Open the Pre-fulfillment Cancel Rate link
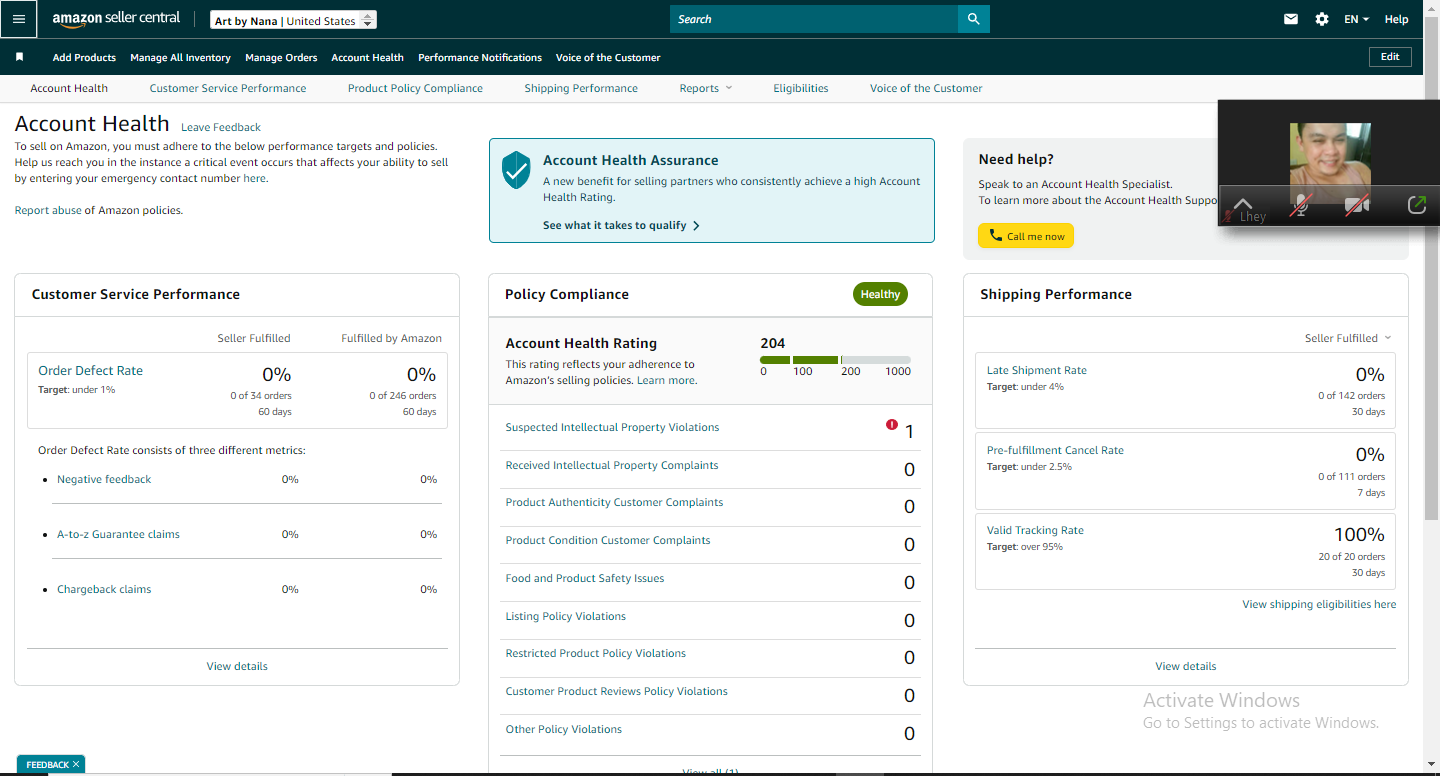The width and height of the screenshot is (1440, 776). coord(1055,450)
